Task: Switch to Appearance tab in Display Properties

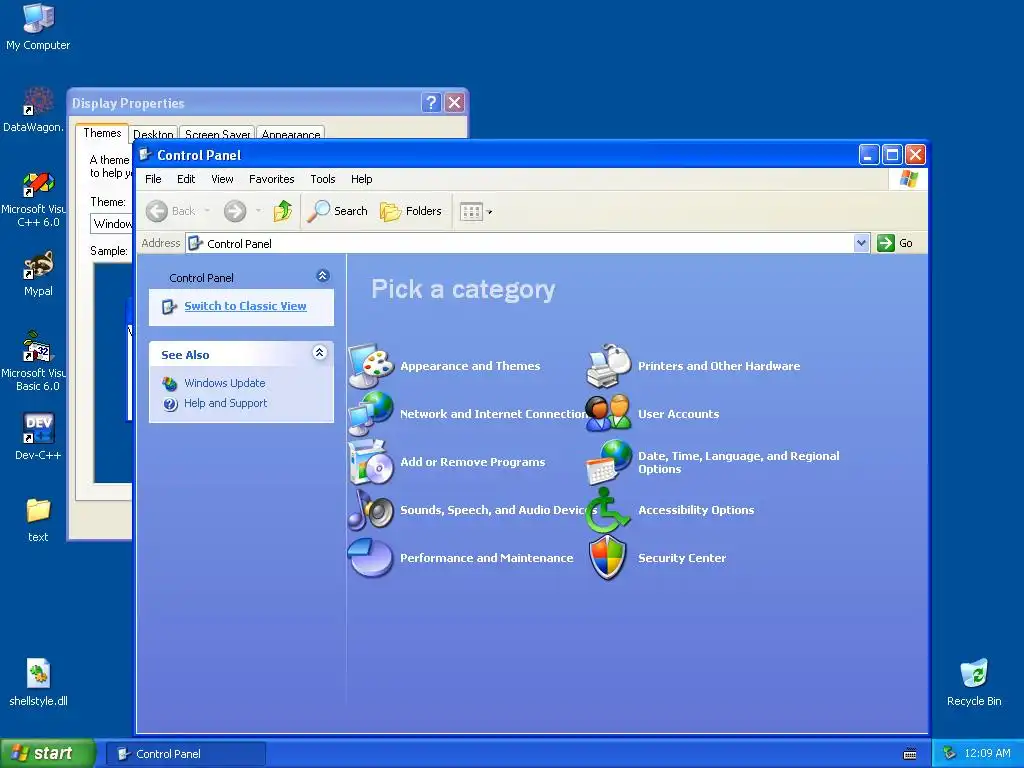Action: pos(291,133)
